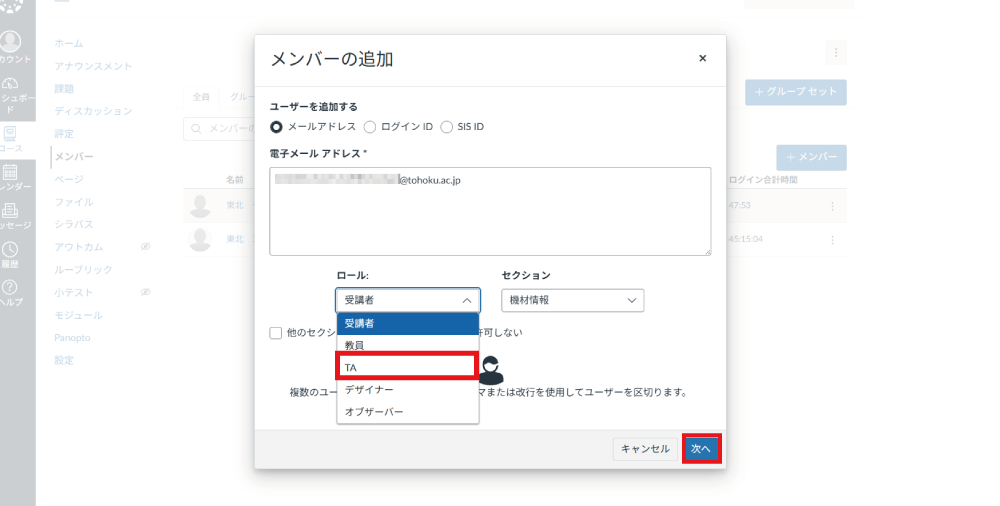Open the セクション dropdown
The width and height of the screenshot is (1000, 506).
pos(572,300)
